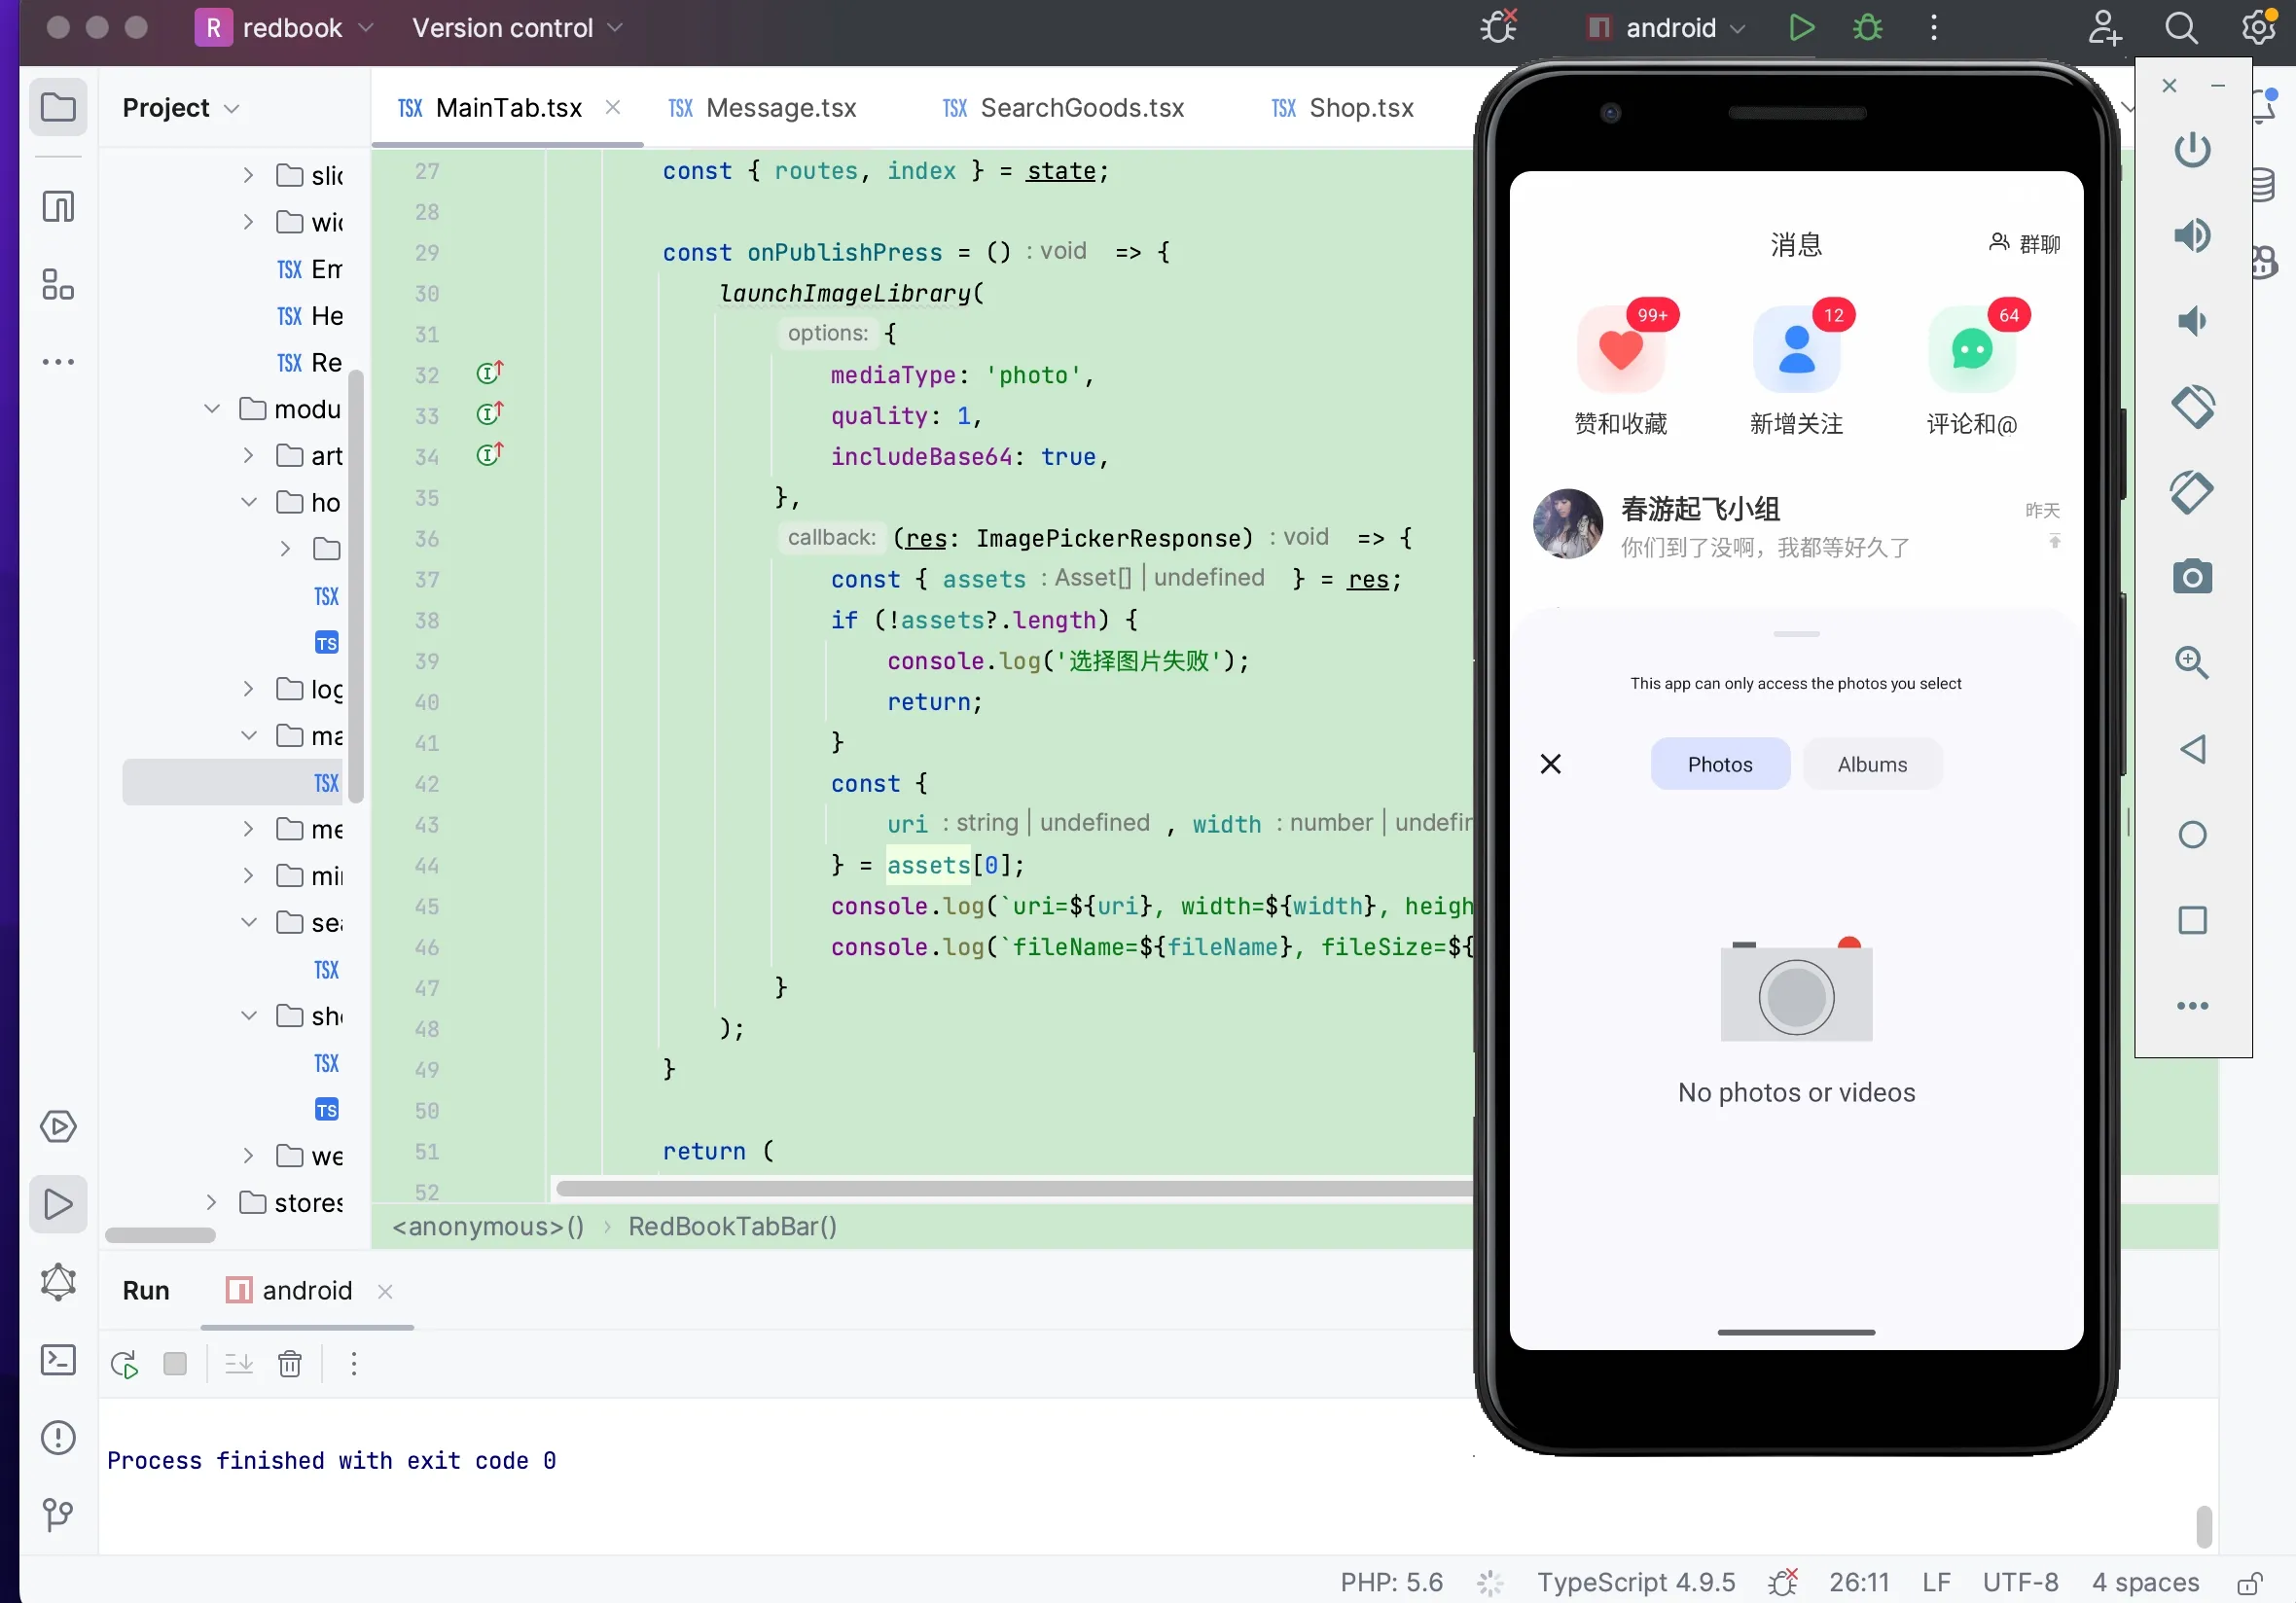Clear run console with the trash icon
The image size is (2296, 1603).
tap(290, 1364)
